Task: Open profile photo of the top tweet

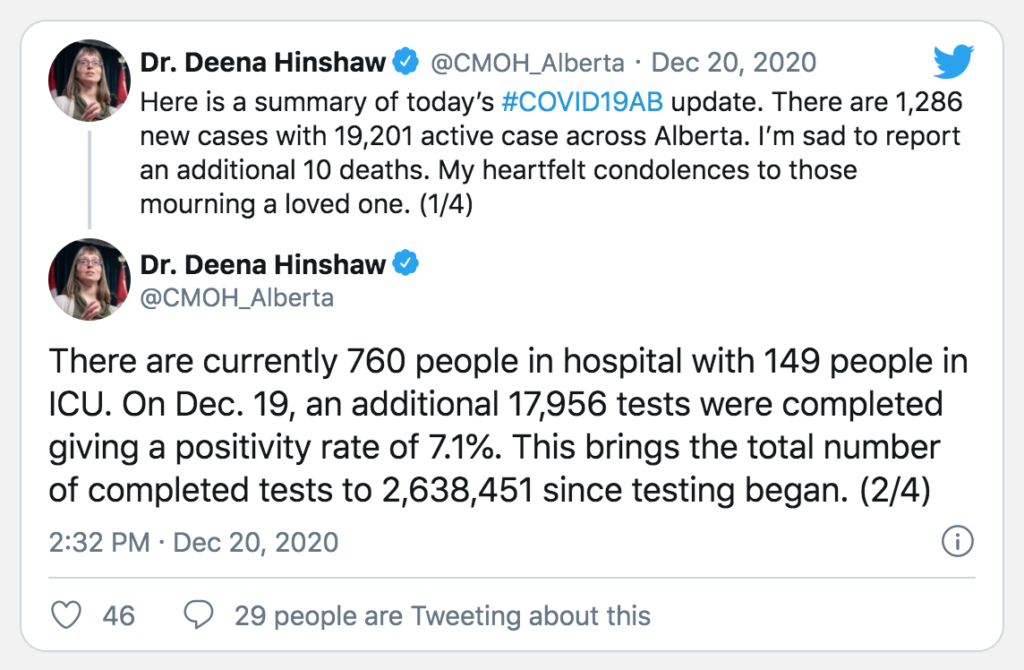Action: (x=89, y=80)
